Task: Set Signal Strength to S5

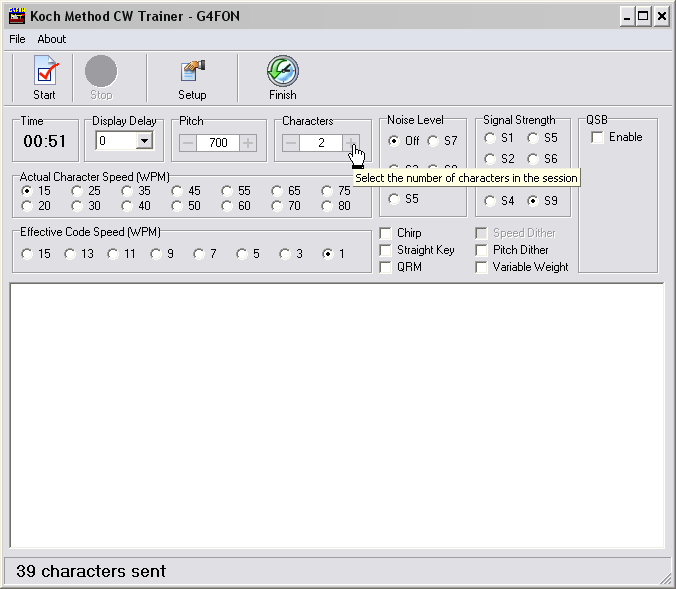Action: [533, 138]
